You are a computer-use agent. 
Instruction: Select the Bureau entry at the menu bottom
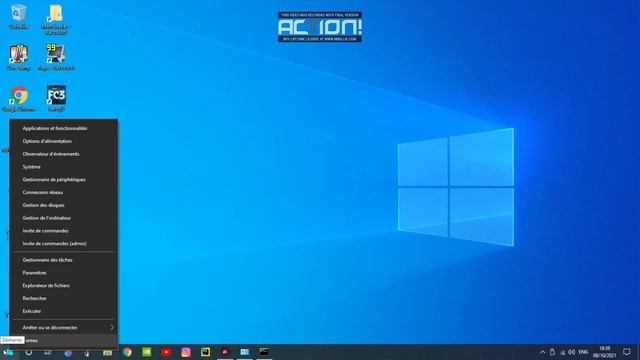64,340
